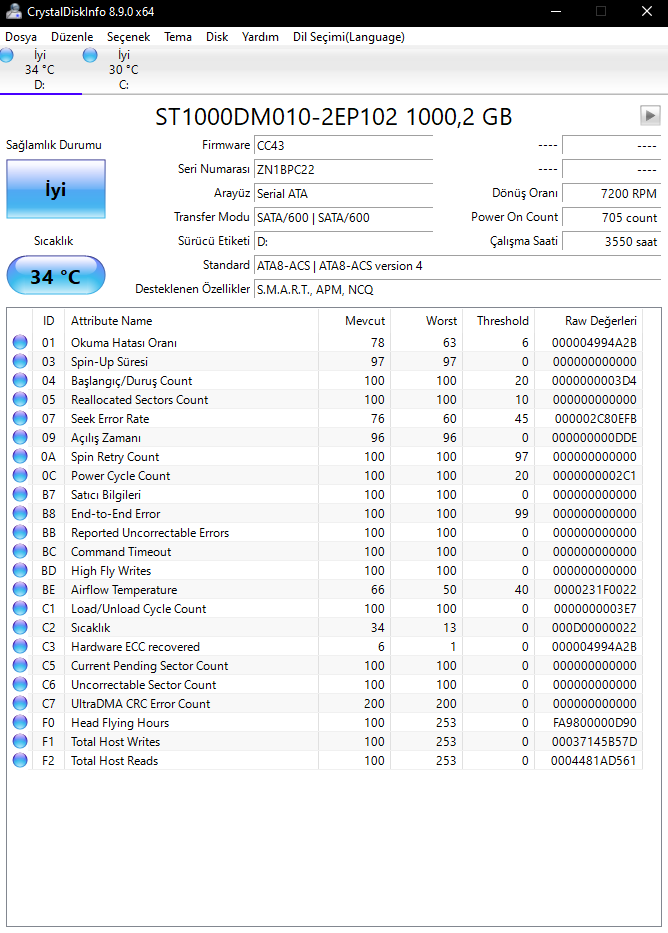Open the Disk menu
668x933 pixels.
pyautogui.click(x=217, y=37)
